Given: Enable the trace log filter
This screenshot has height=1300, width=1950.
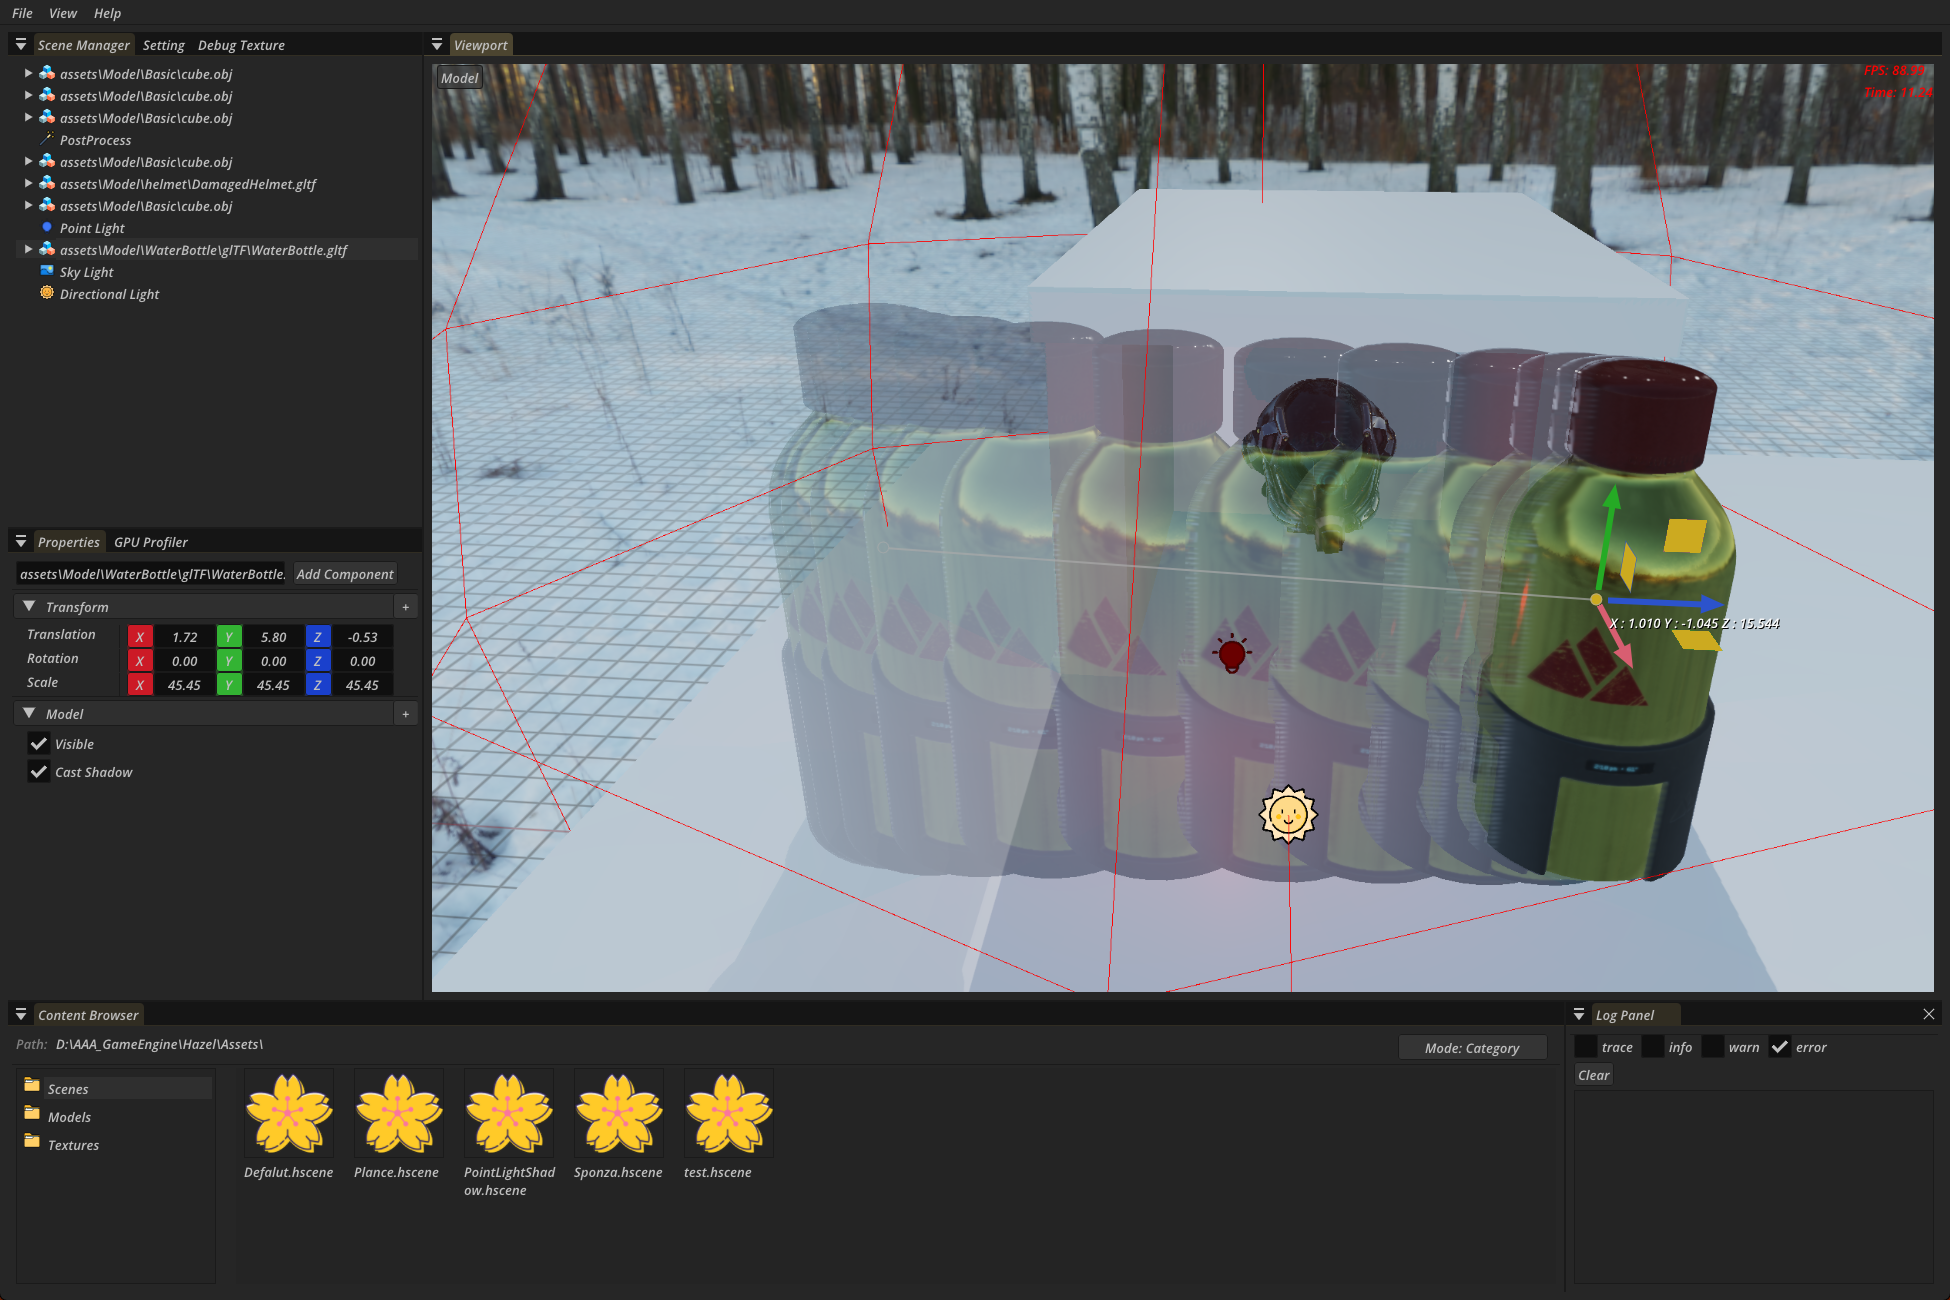Looking at the screenshot, I should point(1585,1047).
